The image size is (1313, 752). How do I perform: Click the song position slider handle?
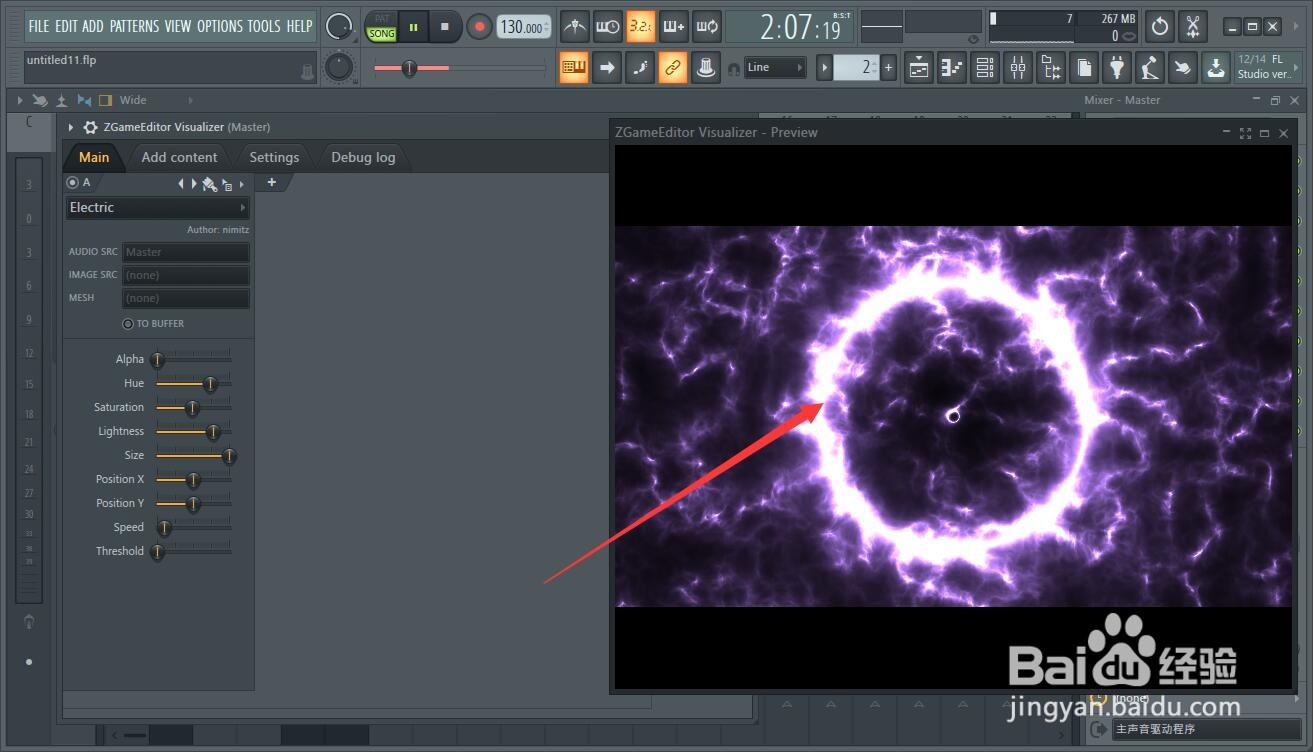(409, 68)
